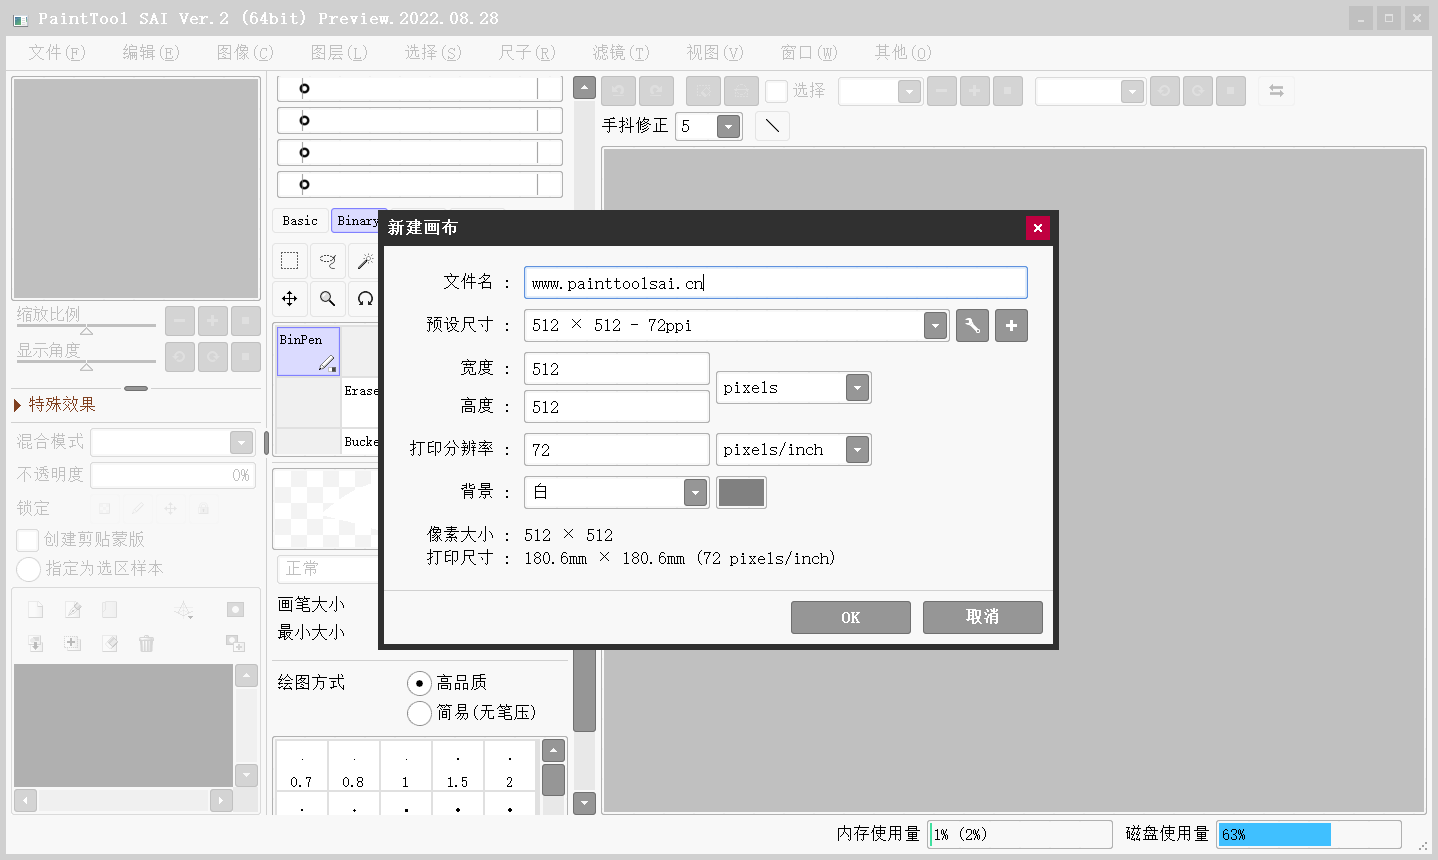Select 高品质 drawing mode

[419, 683]
